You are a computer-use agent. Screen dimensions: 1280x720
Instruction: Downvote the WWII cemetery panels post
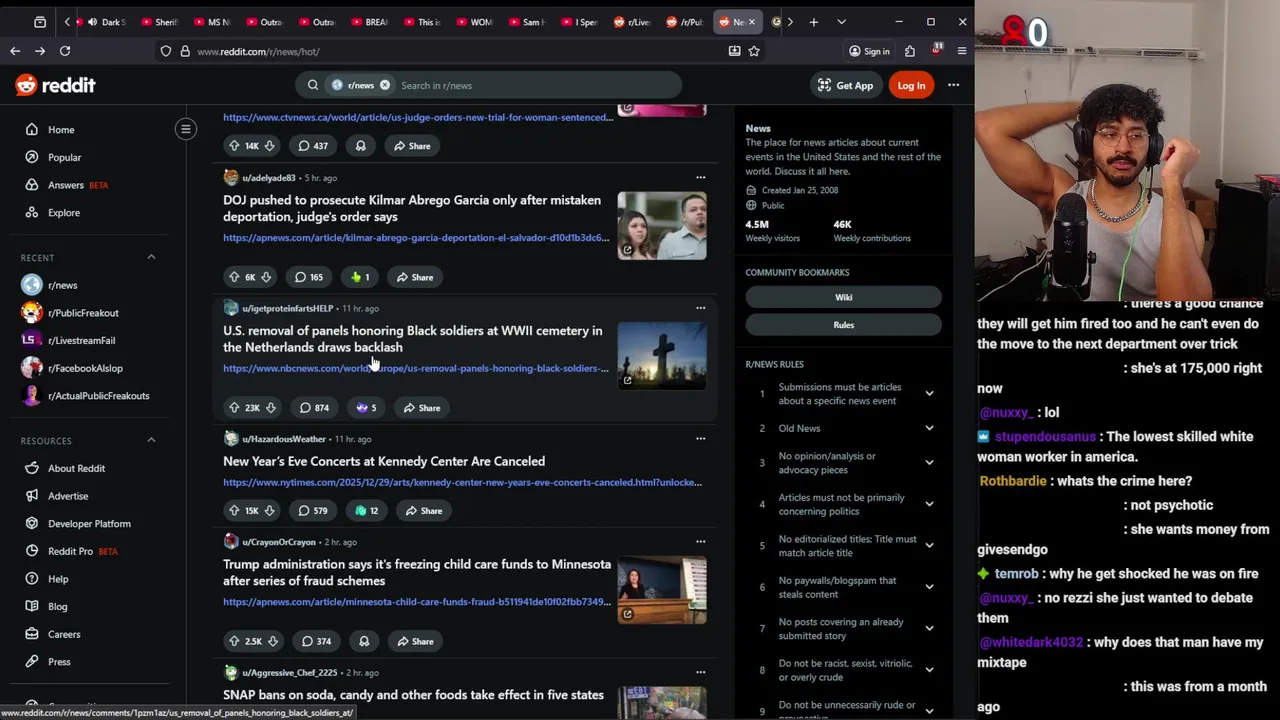[270, 408]
